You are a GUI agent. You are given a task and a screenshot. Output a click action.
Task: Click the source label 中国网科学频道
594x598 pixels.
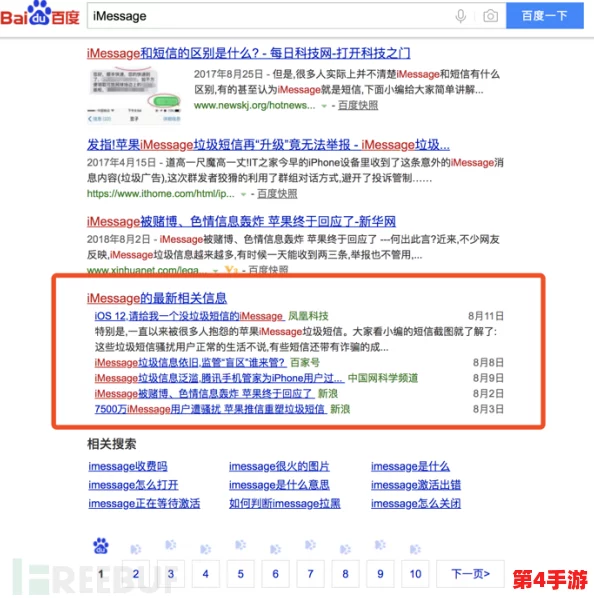pos(383,378)
